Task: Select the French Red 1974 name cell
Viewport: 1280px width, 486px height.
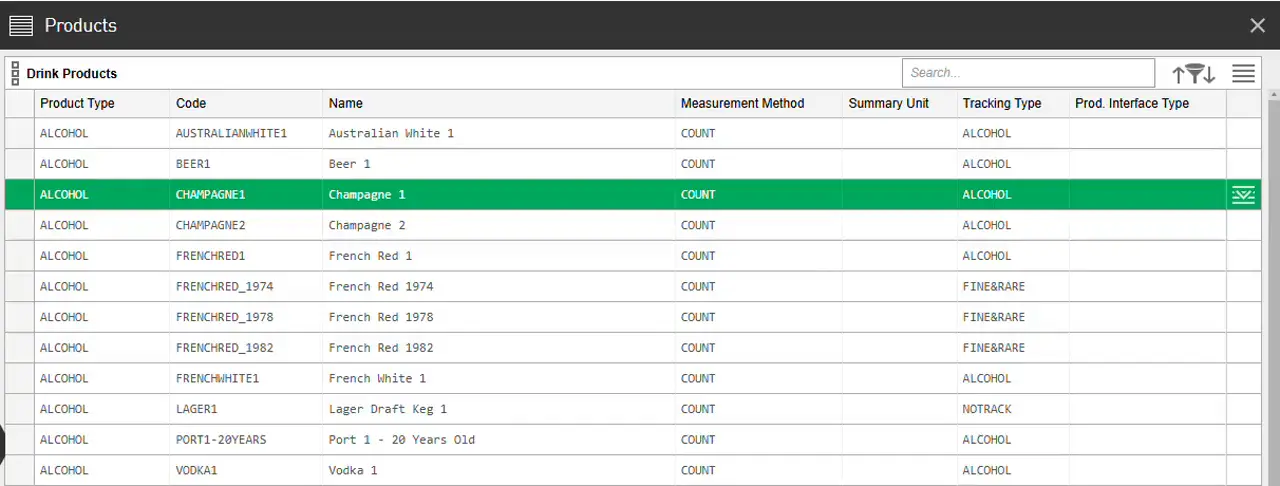Action: pos(499,287)
